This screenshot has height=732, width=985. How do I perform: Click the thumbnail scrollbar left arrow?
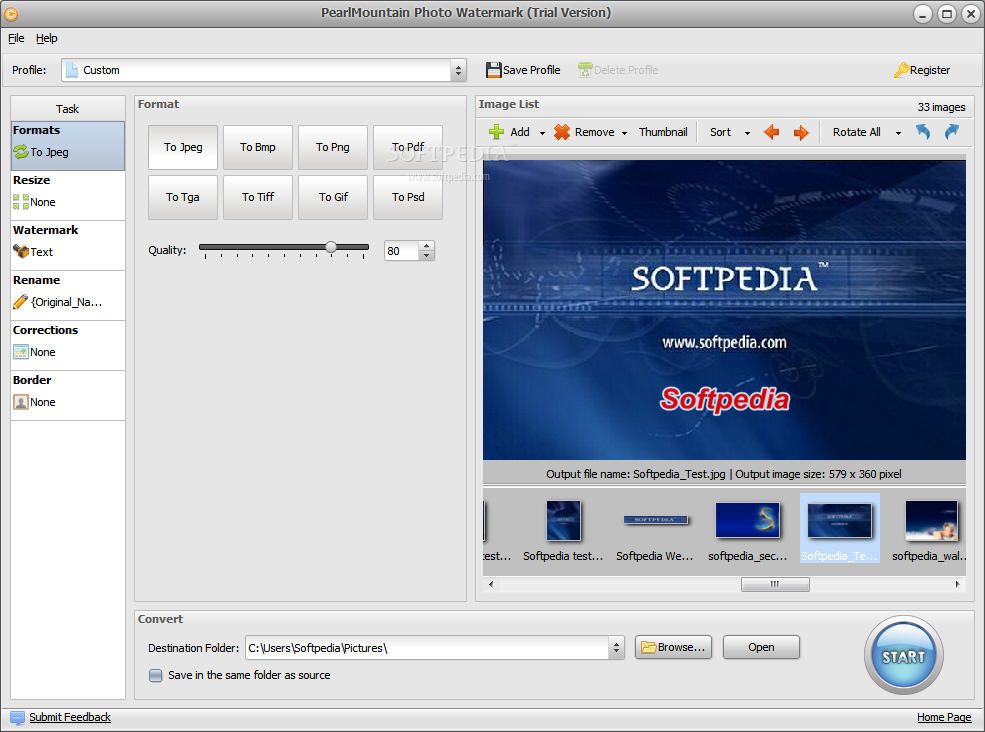tap(491, 584)
